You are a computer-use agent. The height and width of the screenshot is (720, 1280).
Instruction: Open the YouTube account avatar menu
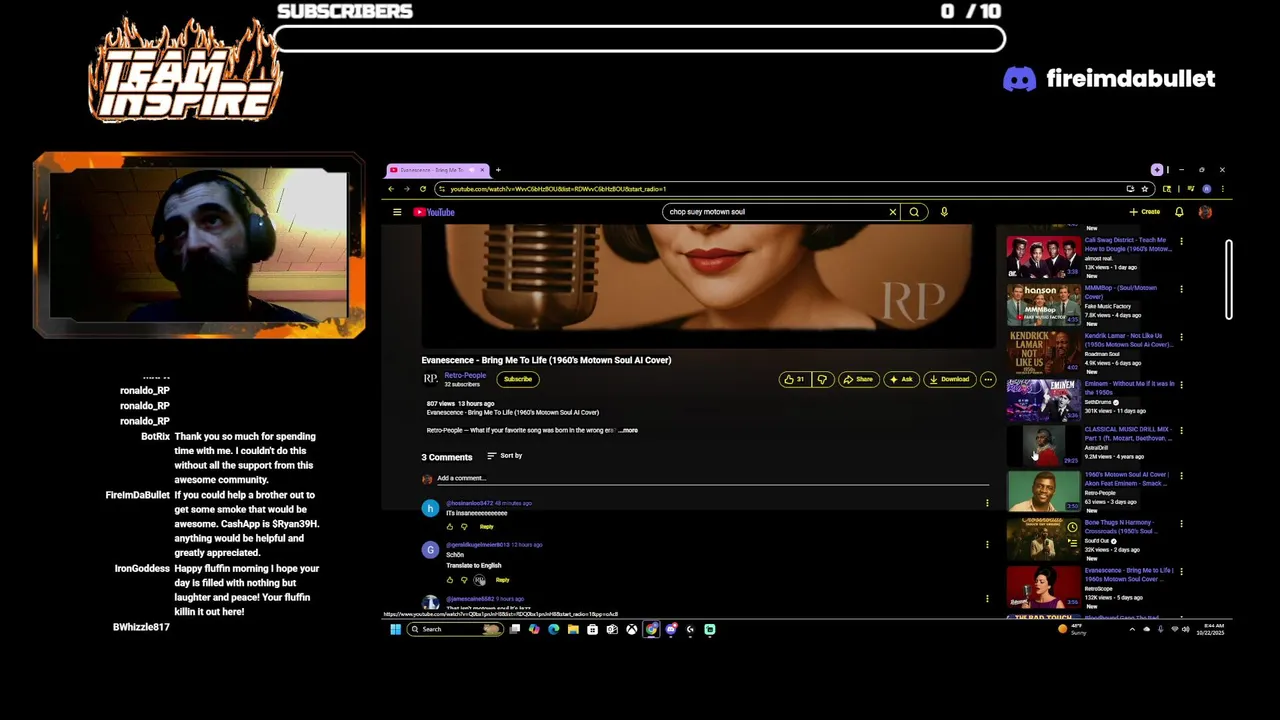(1205, 212)
